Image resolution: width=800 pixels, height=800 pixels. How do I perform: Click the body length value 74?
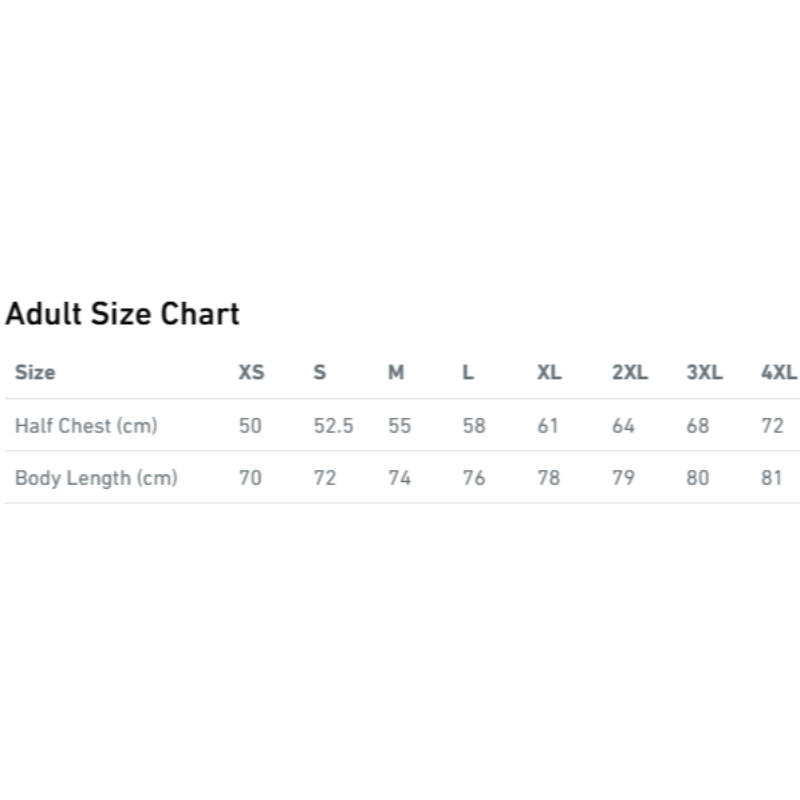click(400, 478)
